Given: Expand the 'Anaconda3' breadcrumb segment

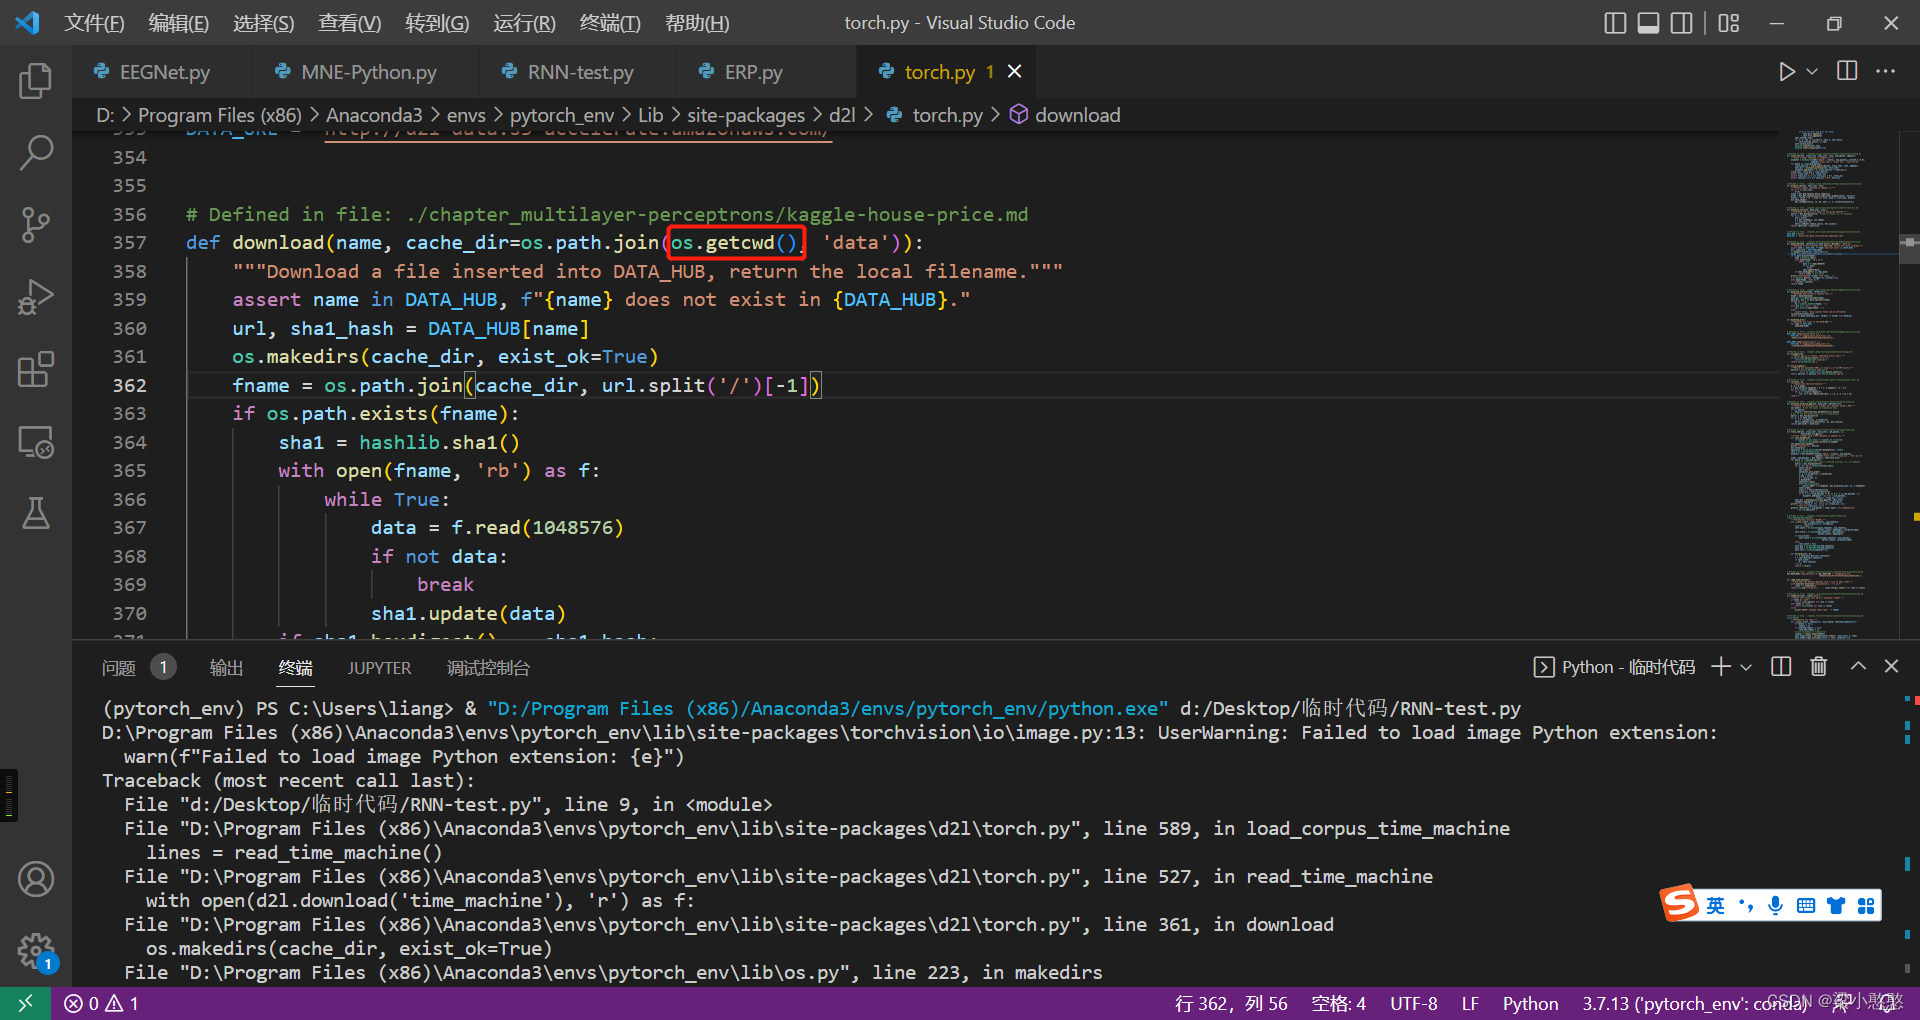Looking at the screenshot, I should point(374,115).
